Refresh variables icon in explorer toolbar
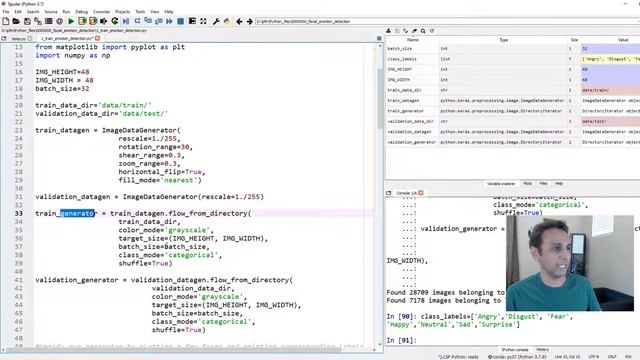The width and height of the screenshot is (640, 360). (432, 31)
